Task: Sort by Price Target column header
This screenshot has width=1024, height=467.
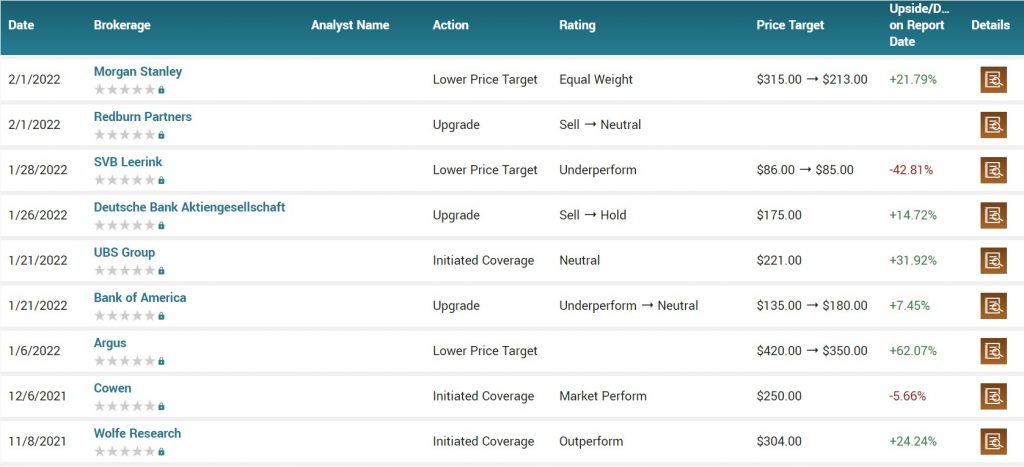Action: pyautogui.click(x=790, y=25)
